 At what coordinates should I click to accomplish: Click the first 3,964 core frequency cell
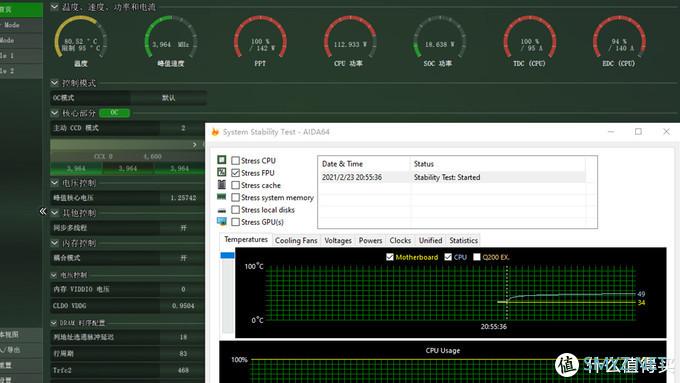tap(76, 168)
